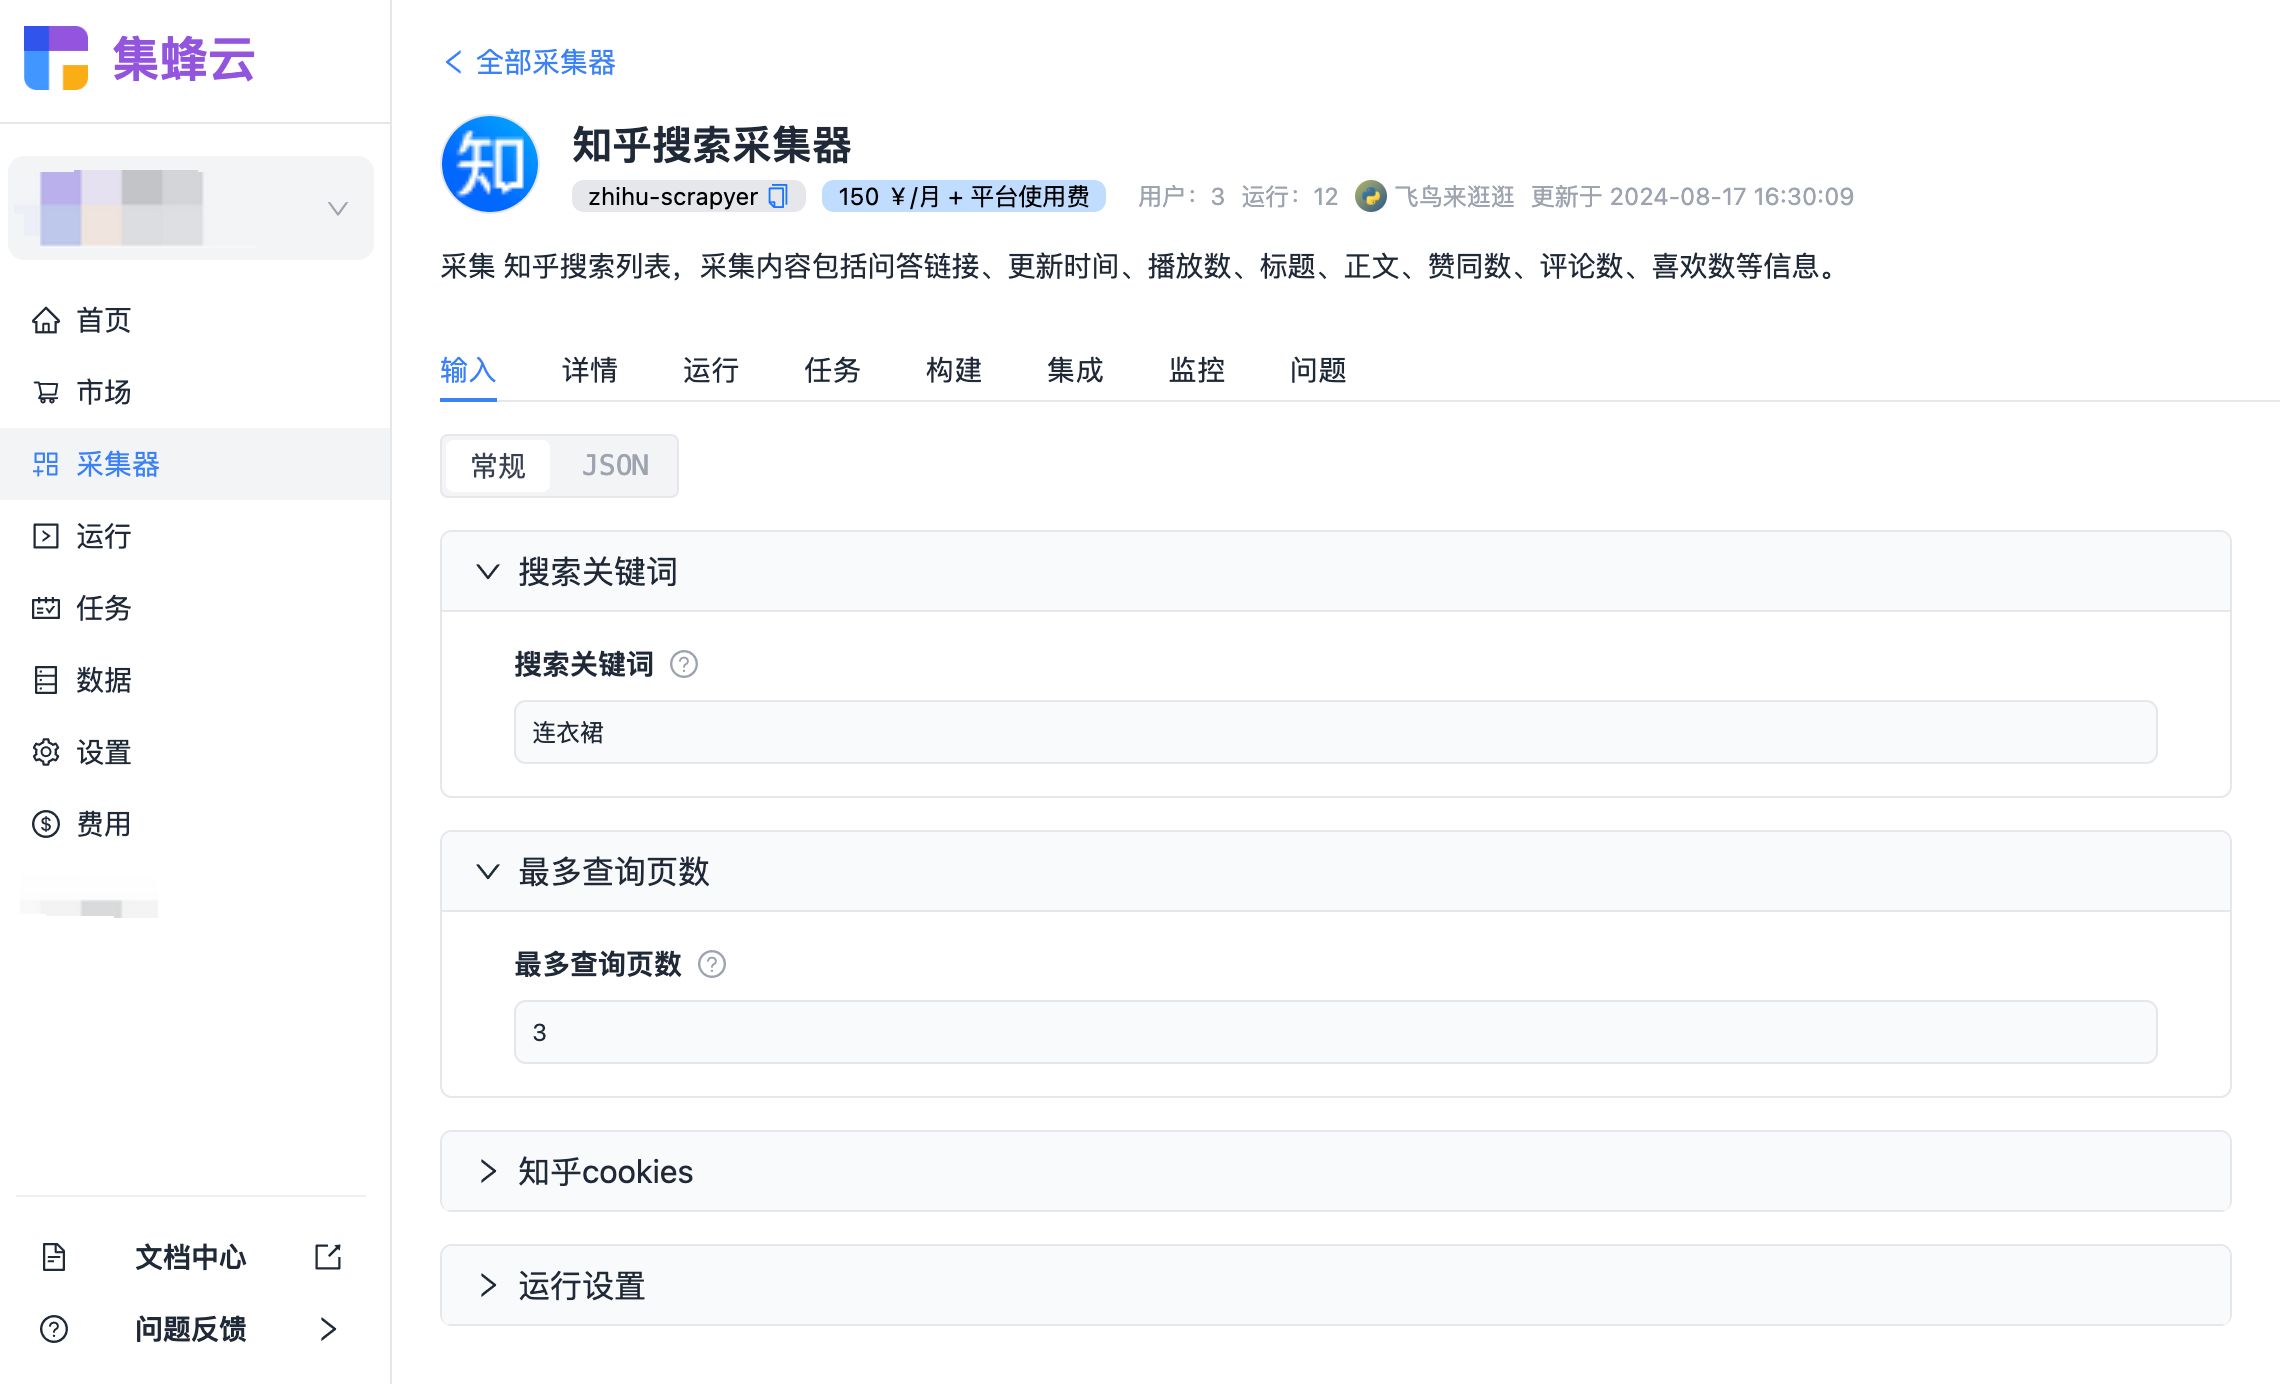Click the 最多查询页数 input containing 3
This screenshot has height=1384, width=2280.
click(1335, 1032)
